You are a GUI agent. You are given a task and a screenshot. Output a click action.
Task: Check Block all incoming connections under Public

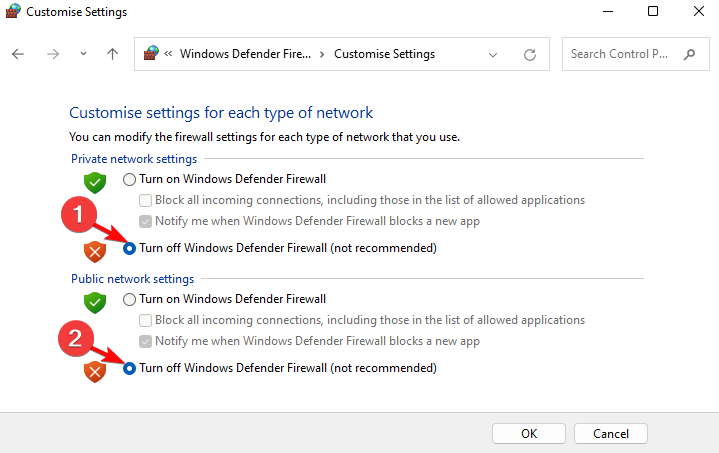click(x=145, y=320)
